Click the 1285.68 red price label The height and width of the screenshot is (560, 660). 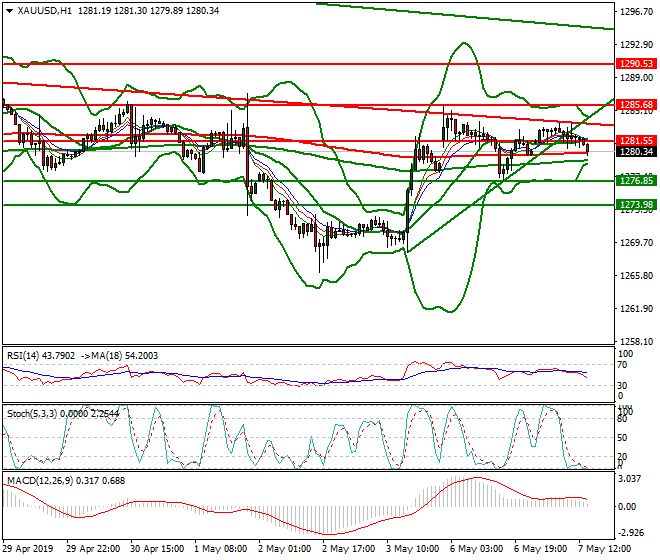[x=636, y=104]
